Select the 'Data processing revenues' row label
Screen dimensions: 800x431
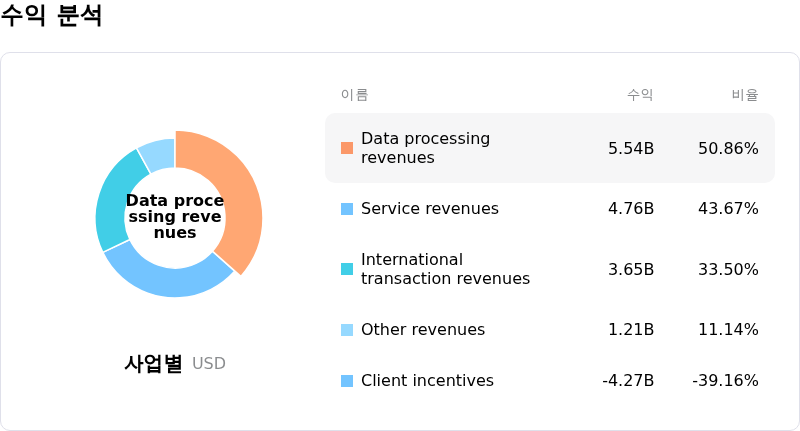[426, 148]
